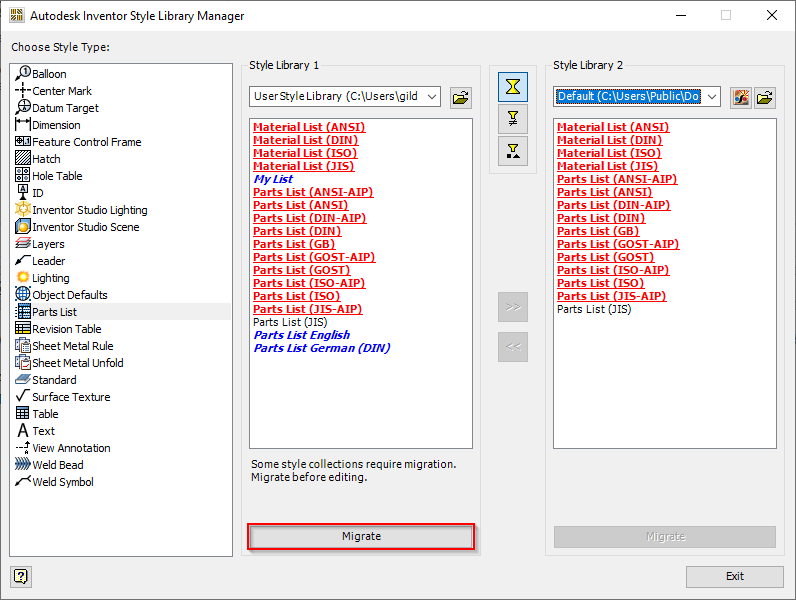Image resolution: width=796 pixels, height=600 pixels.
Task: Select 'Material List (ANSI)' in Library 1
Action: click(x=309, y=127)
